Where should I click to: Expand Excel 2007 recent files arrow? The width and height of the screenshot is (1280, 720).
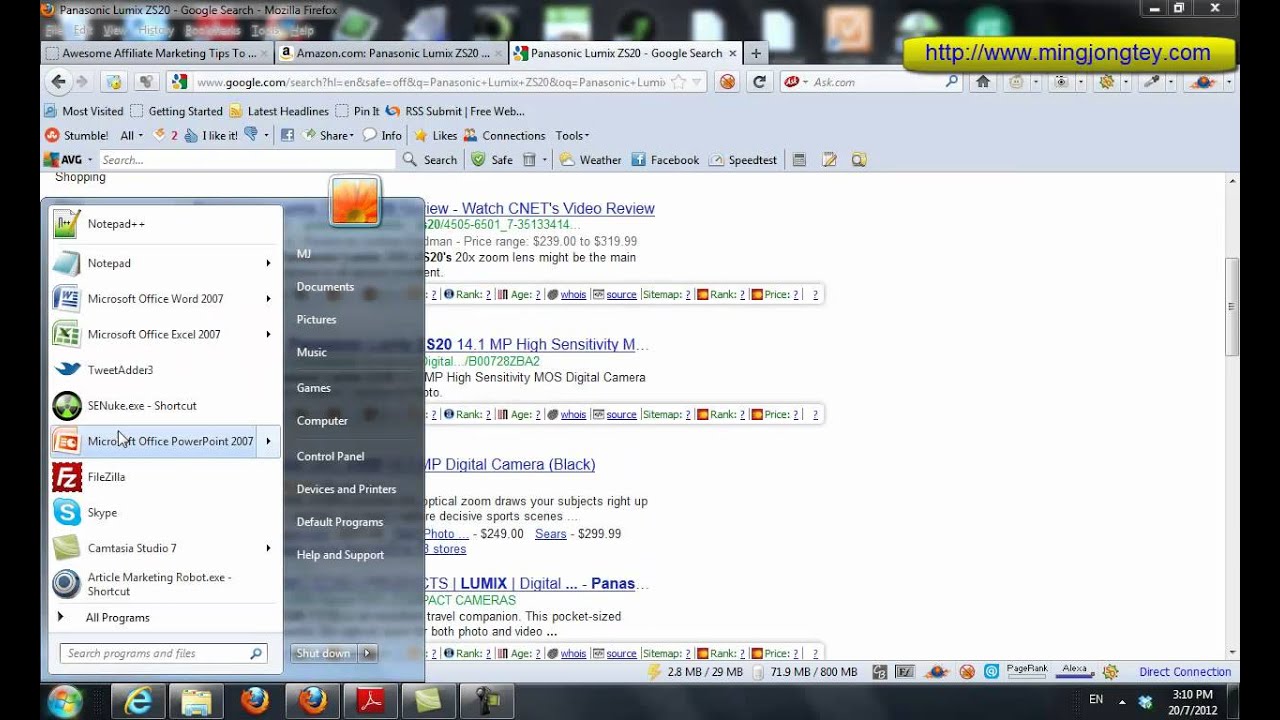point(268,335)
